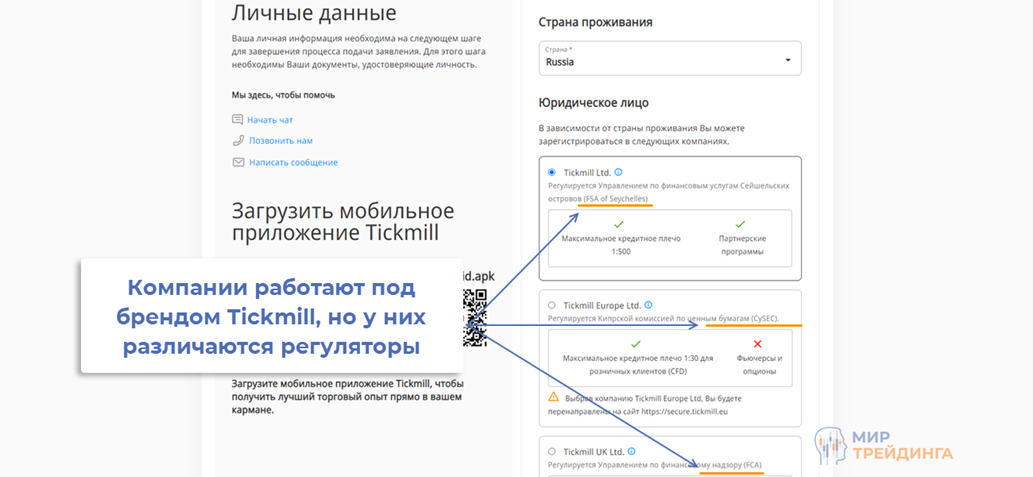Click the Tickmill Europe Ltd. company name label

602,306
